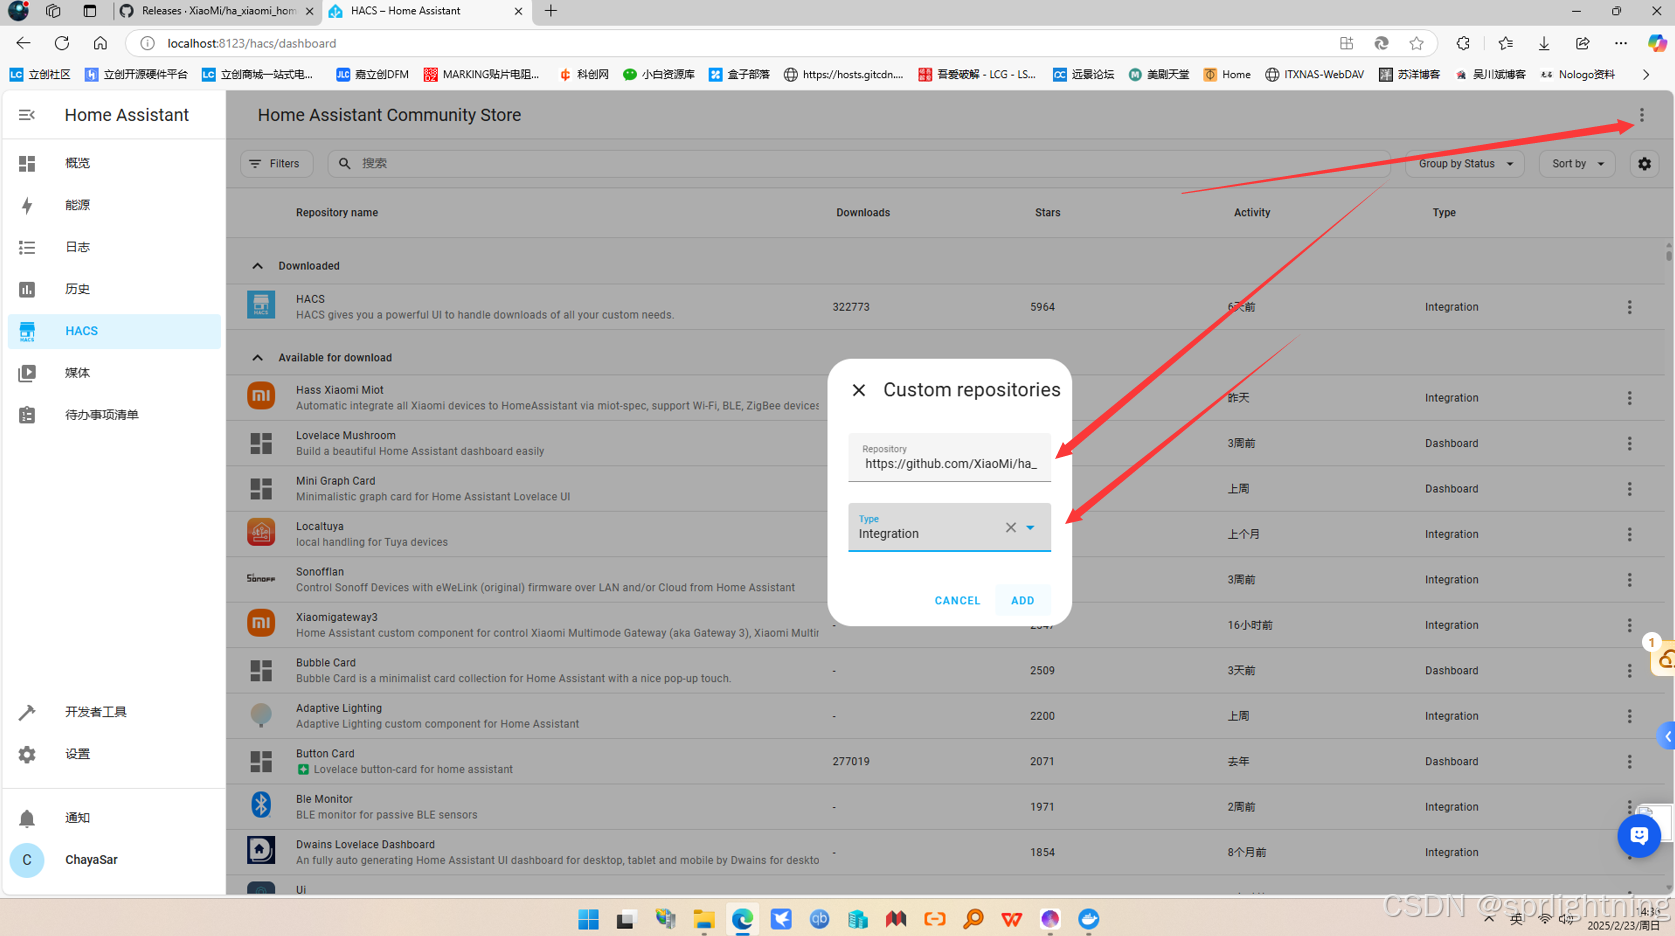
Task: Open ChayaSar user profile avatar
Action: click(27, 860)
